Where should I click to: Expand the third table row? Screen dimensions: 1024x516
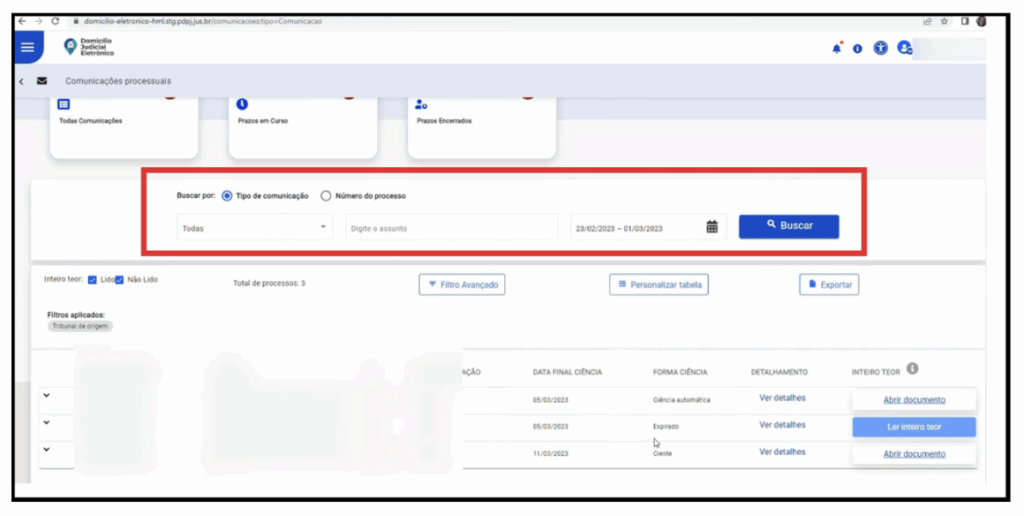46,449
